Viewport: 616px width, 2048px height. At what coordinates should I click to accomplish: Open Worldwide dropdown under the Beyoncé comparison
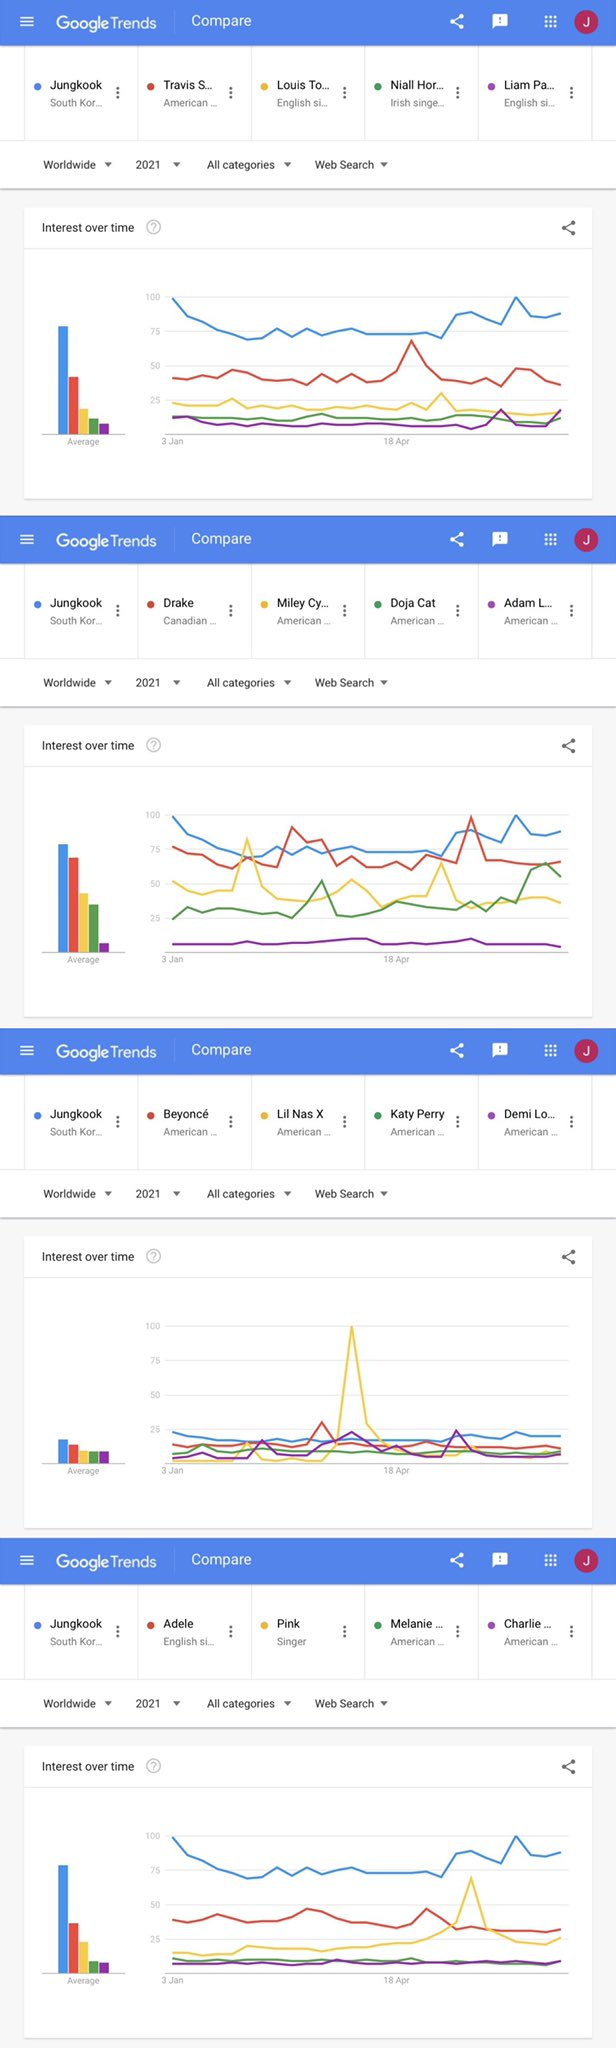click(x=77, y=1194)
